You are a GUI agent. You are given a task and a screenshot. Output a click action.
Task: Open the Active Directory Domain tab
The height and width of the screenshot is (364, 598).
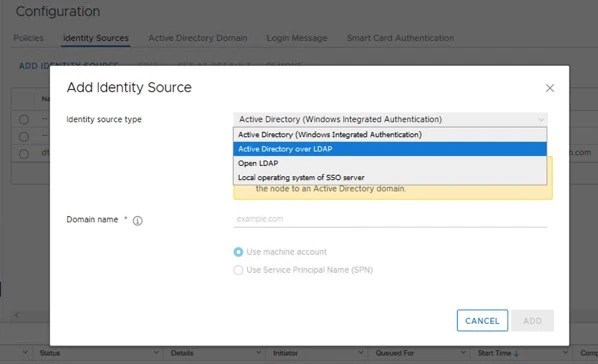pyautogui.click(x=198, y=38)
